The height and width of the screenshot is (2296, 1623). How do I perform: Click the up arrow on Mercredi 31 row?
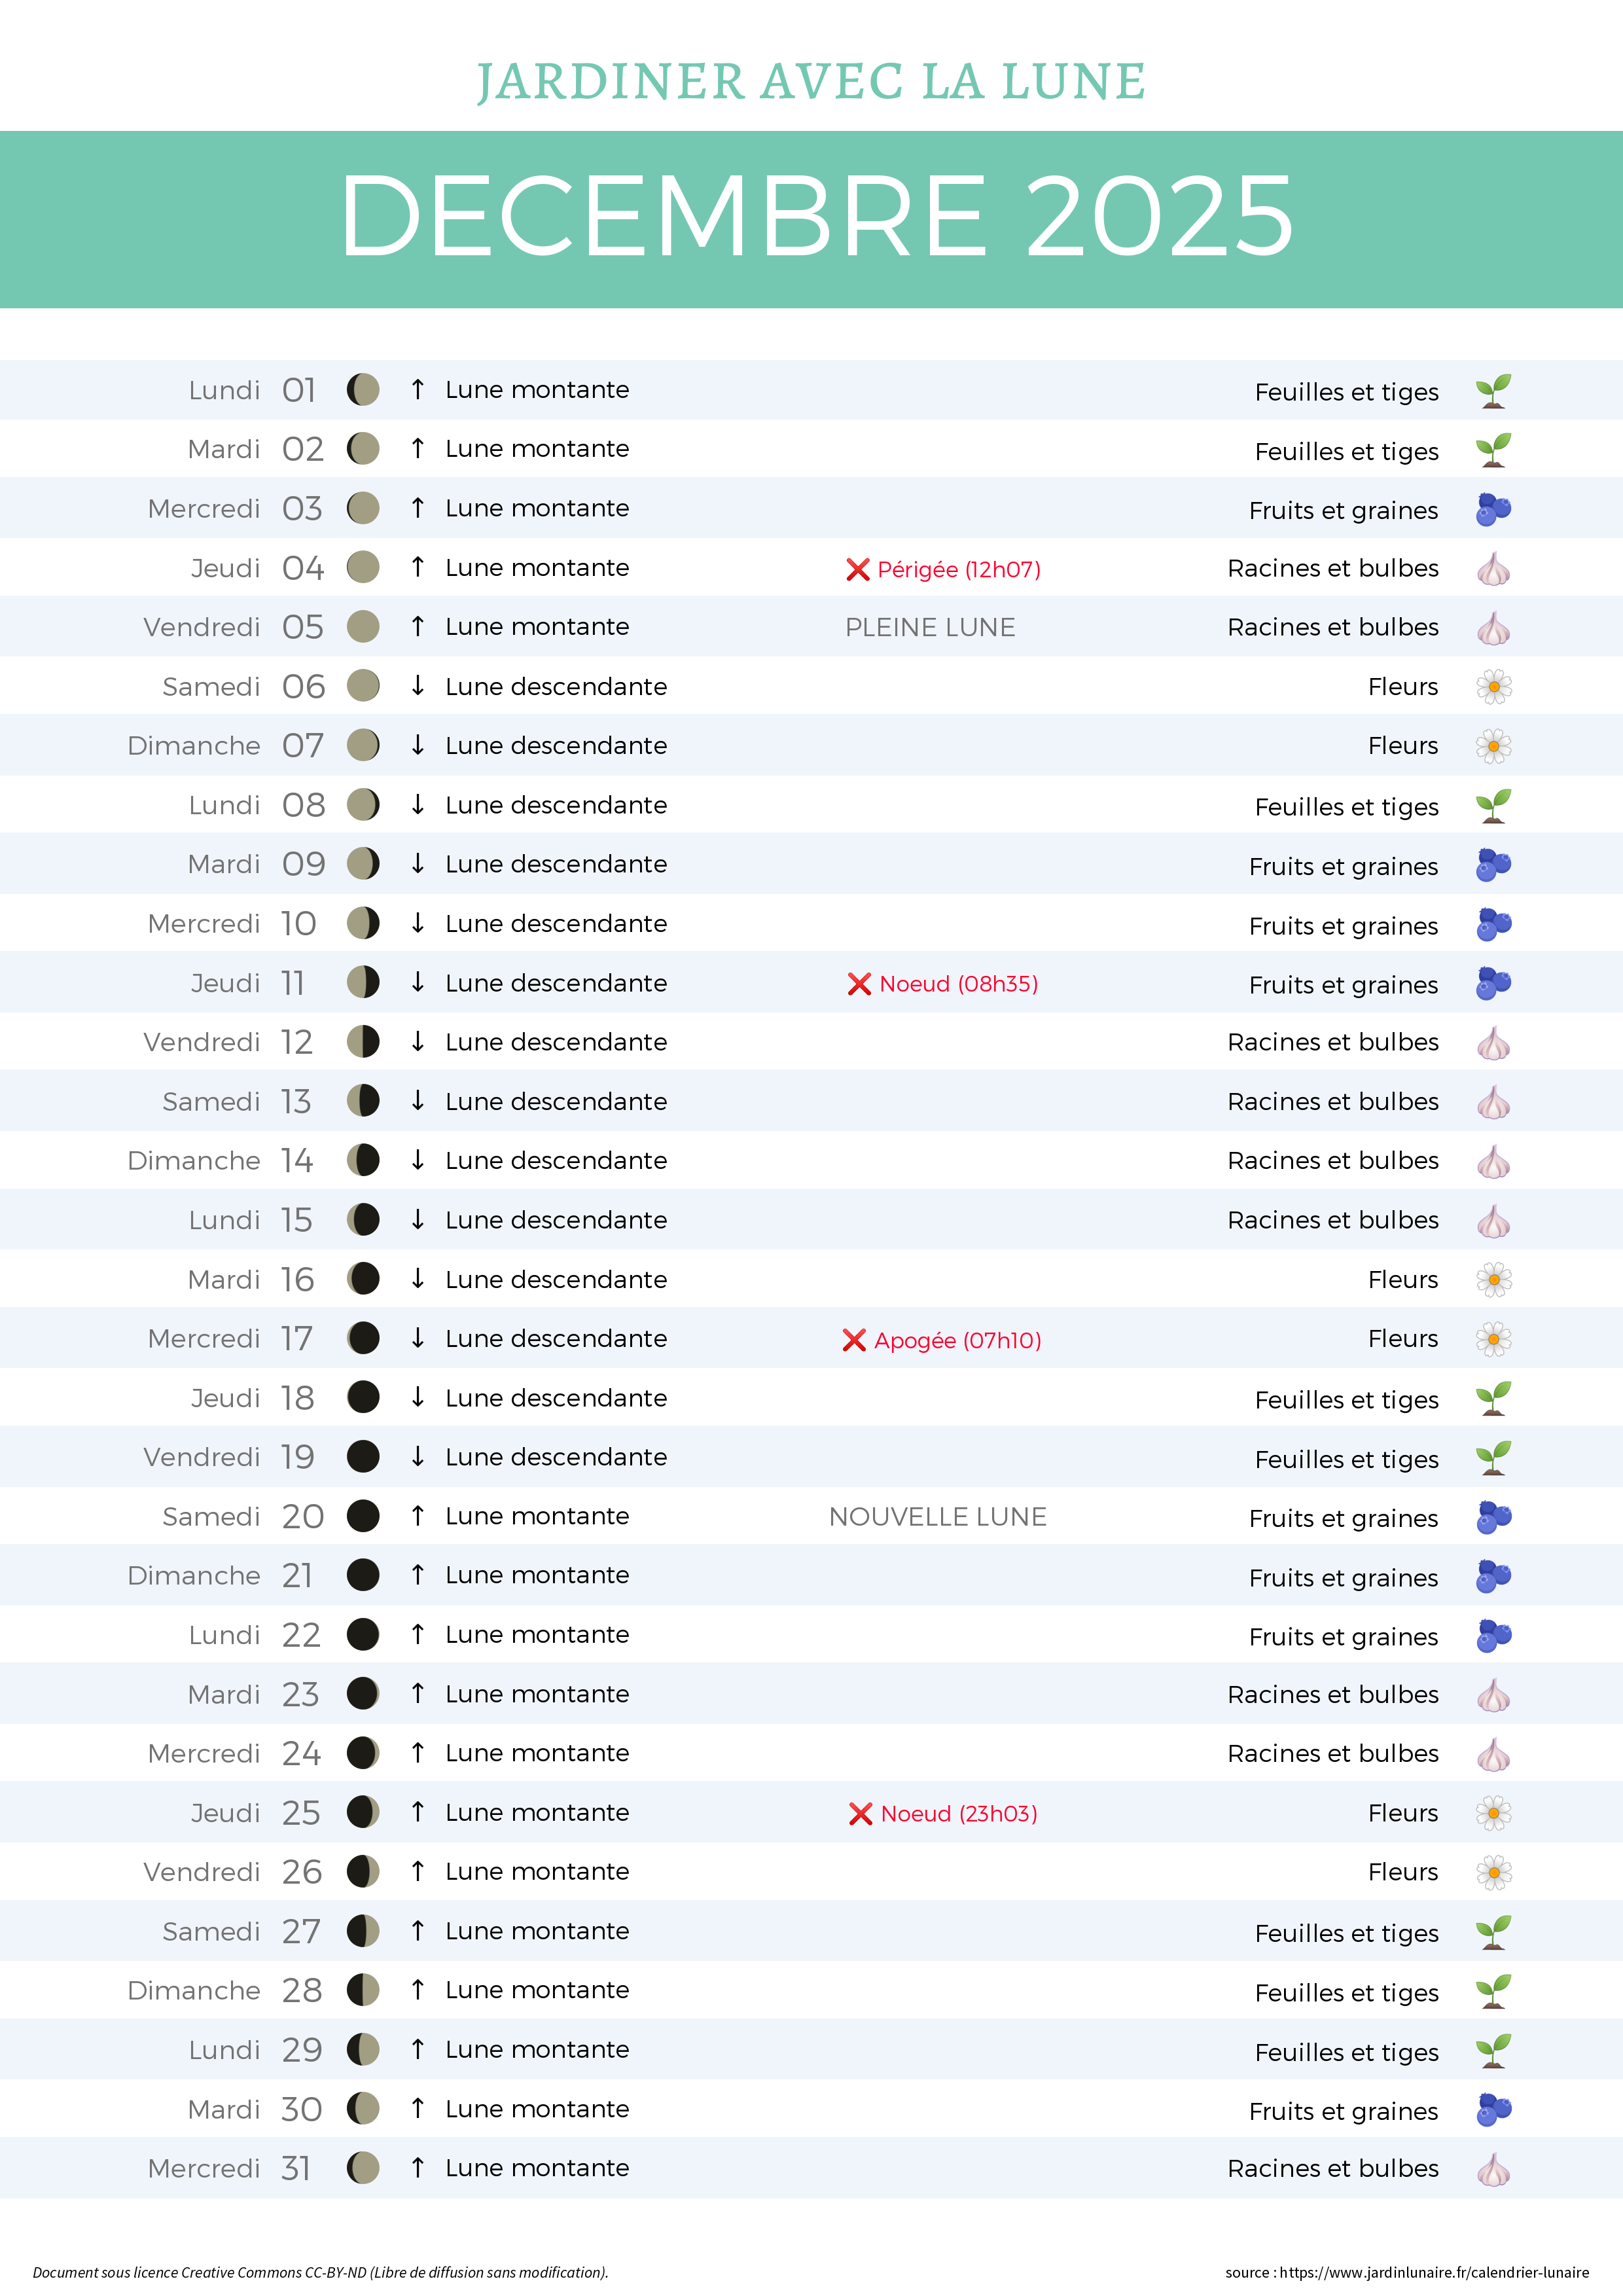click(x=418, y=2167)
